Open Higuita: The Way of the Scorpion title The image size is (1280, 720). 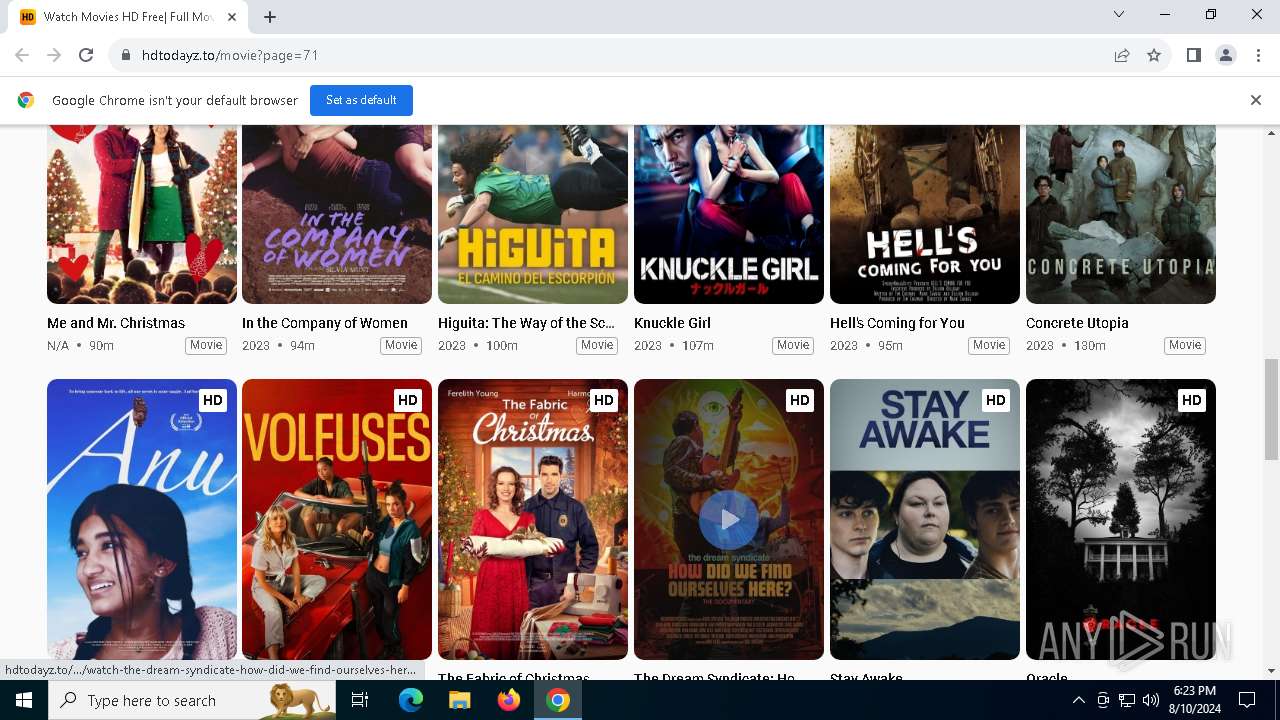point(526,323)
